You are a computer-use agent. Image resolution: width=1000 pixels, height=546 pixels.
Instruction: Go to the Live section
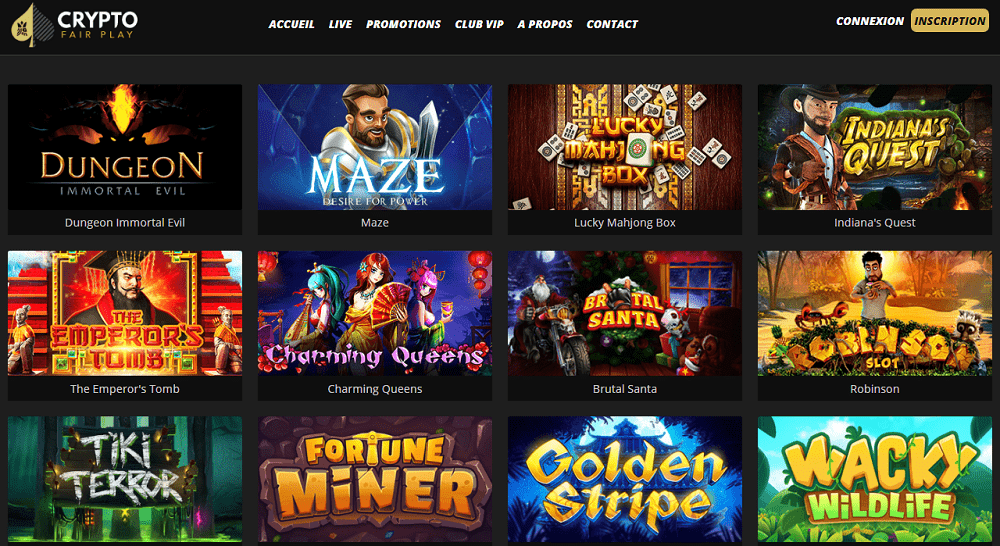click(341, 24)
